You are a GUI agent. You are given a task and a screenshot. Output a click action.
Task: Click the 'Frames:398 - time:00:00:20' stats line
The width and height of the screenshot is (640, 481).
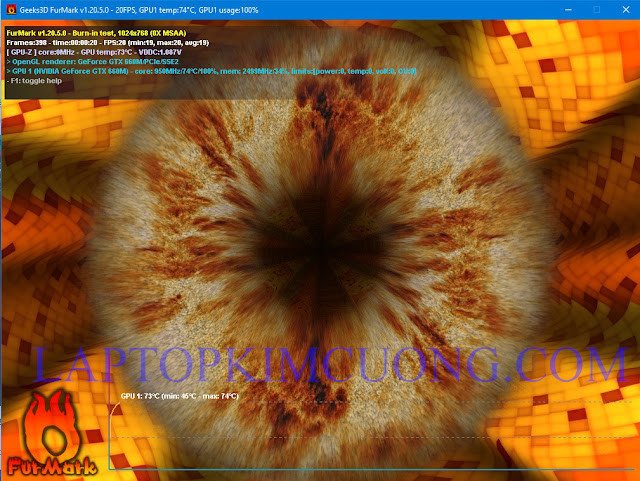pos(108,42)
